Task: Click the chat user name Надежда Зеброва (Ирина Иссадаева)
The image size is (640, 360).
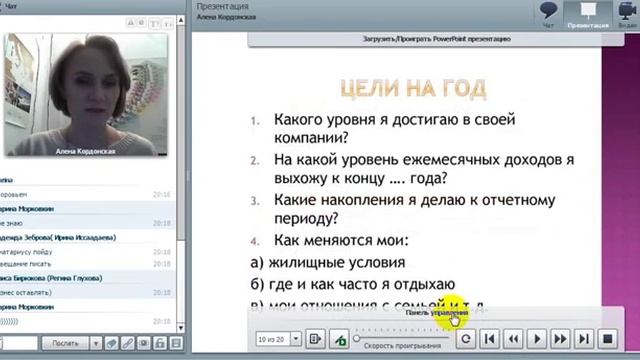Action: [58, 238]
